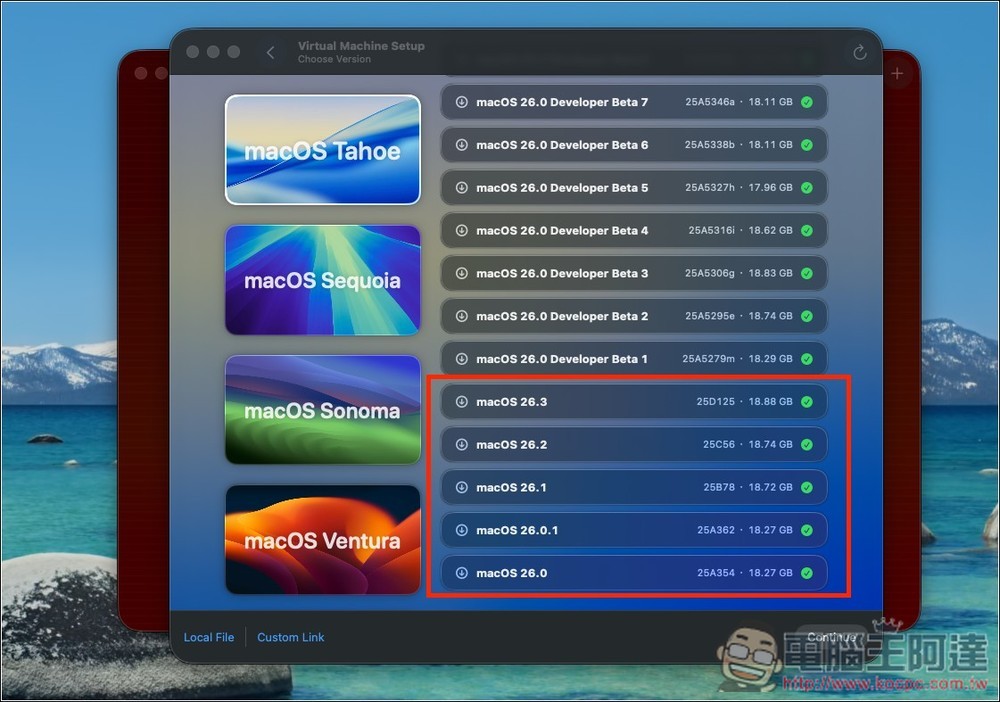Viewport: 1000px width, 702px height.
Task: Click build 25C56 · 18.74 GB text
Action: click(748, 444)
